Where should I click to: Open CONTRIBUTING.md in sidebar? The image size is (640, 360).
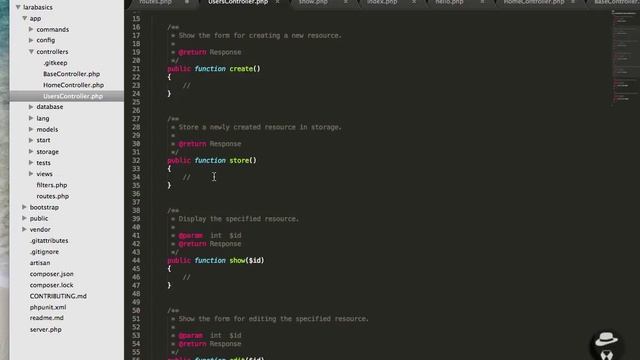point(58,296)
